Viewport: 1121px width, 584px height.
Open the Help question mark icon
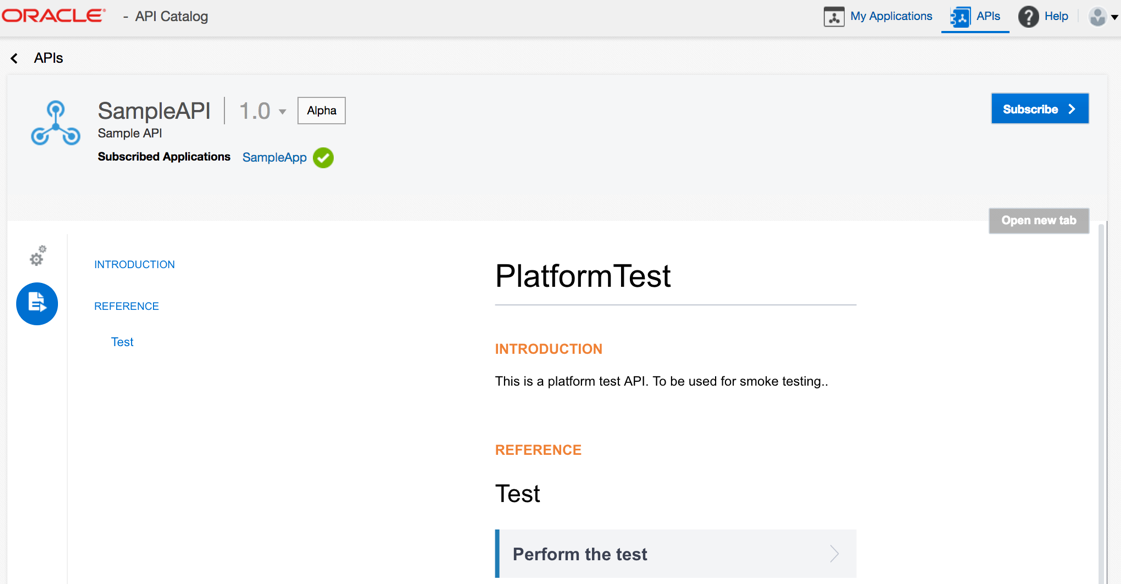(x=1028, y=16)
